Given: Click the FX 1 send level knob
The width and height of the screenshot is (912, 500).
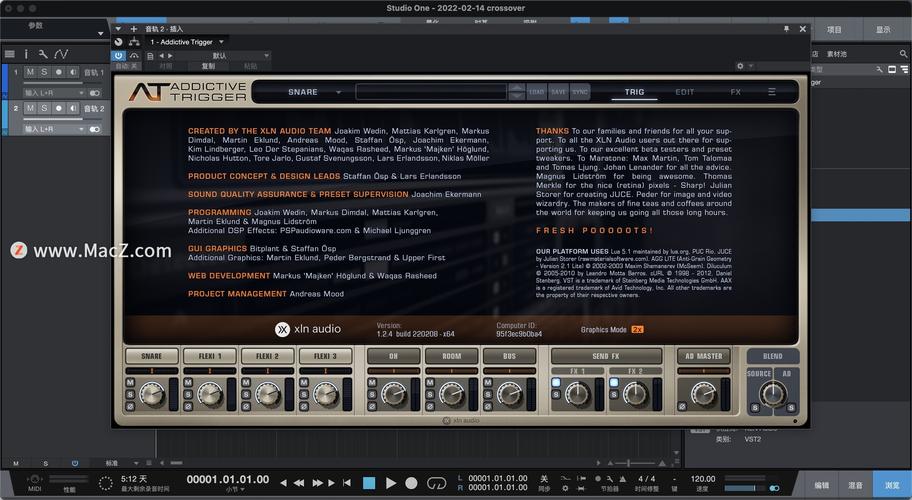Looking at the screenshot, I should [x=577, y=394].
